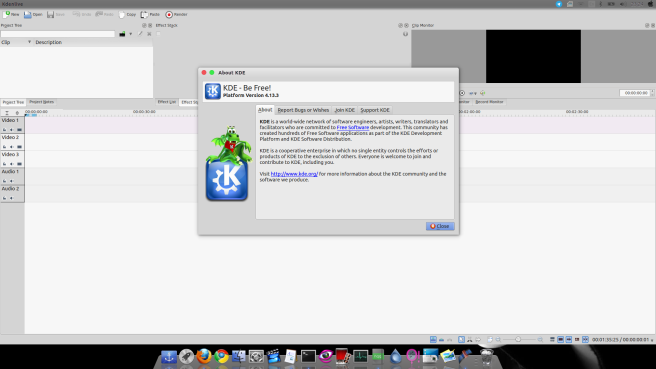Open the Join KDE tab

344,110
